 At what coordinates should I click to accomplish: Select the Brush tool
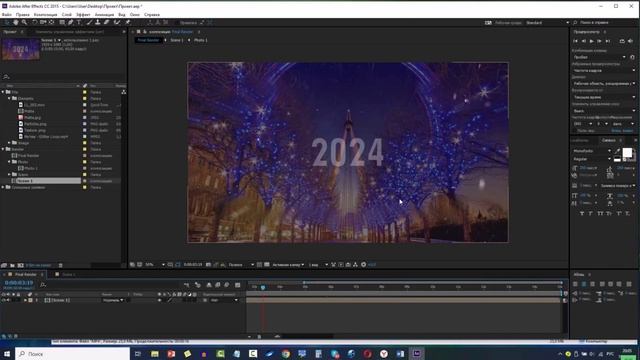[x=89, y=22]
